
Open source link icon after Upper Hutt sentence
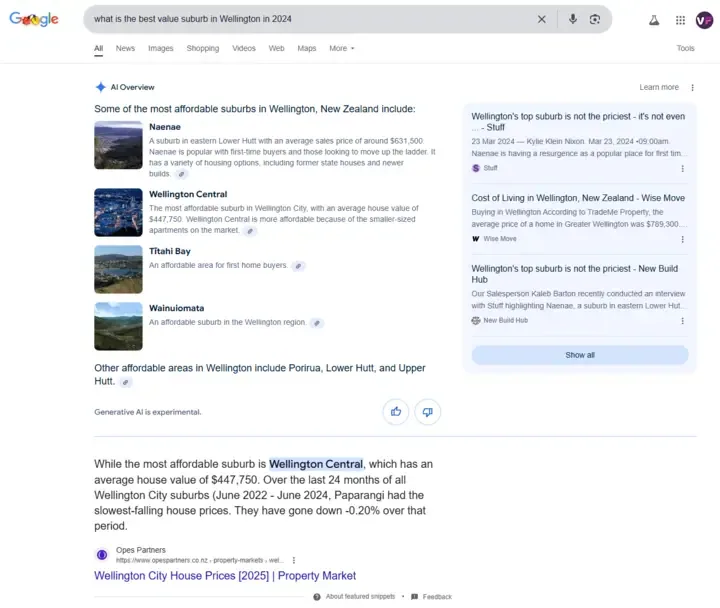pos(125,382)
